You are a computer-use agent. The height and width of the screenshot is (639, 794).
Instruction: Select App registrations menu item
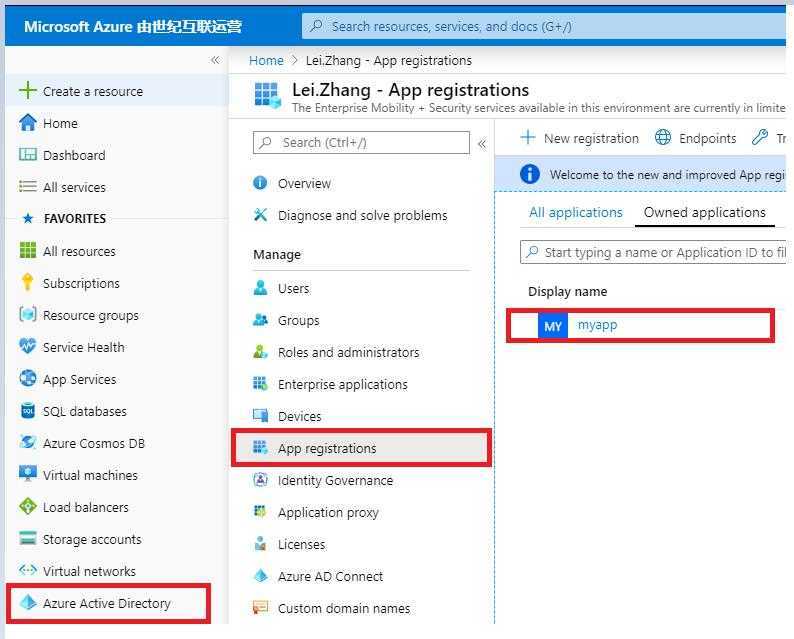coord(362,448)
